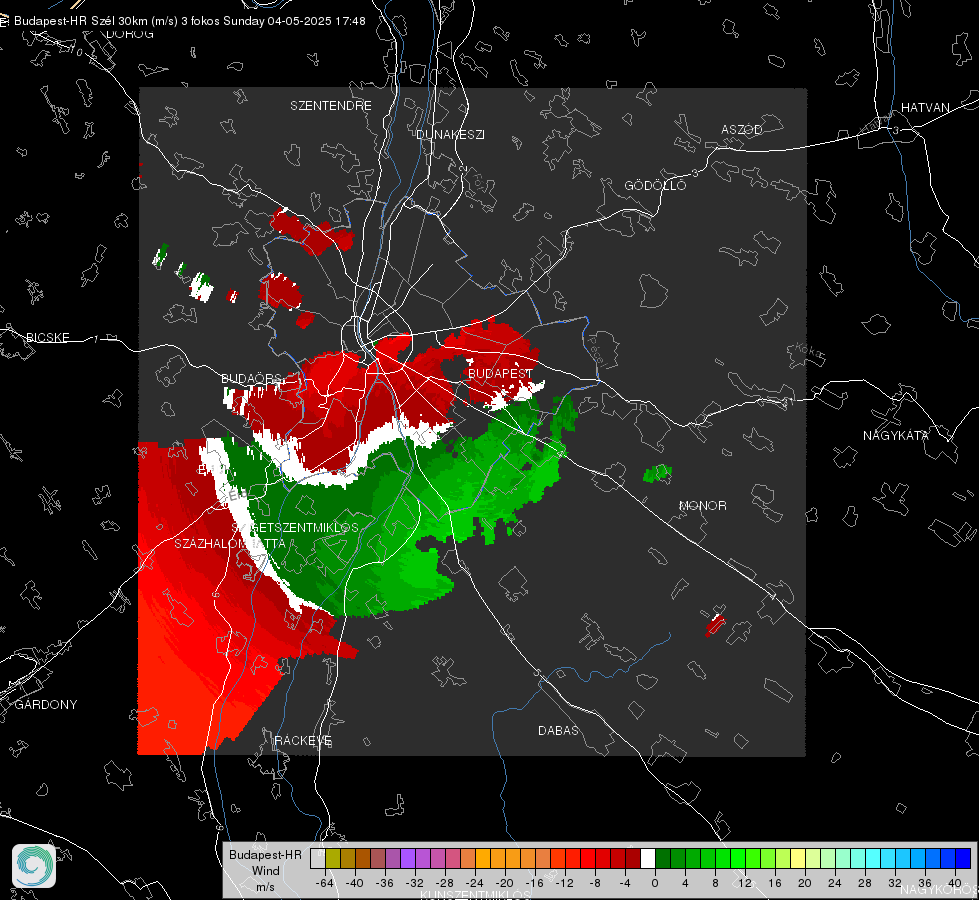The height and width of the screenshot is (900, 979).
Task: Click the MONOR map label
Action: click(702, 505)
